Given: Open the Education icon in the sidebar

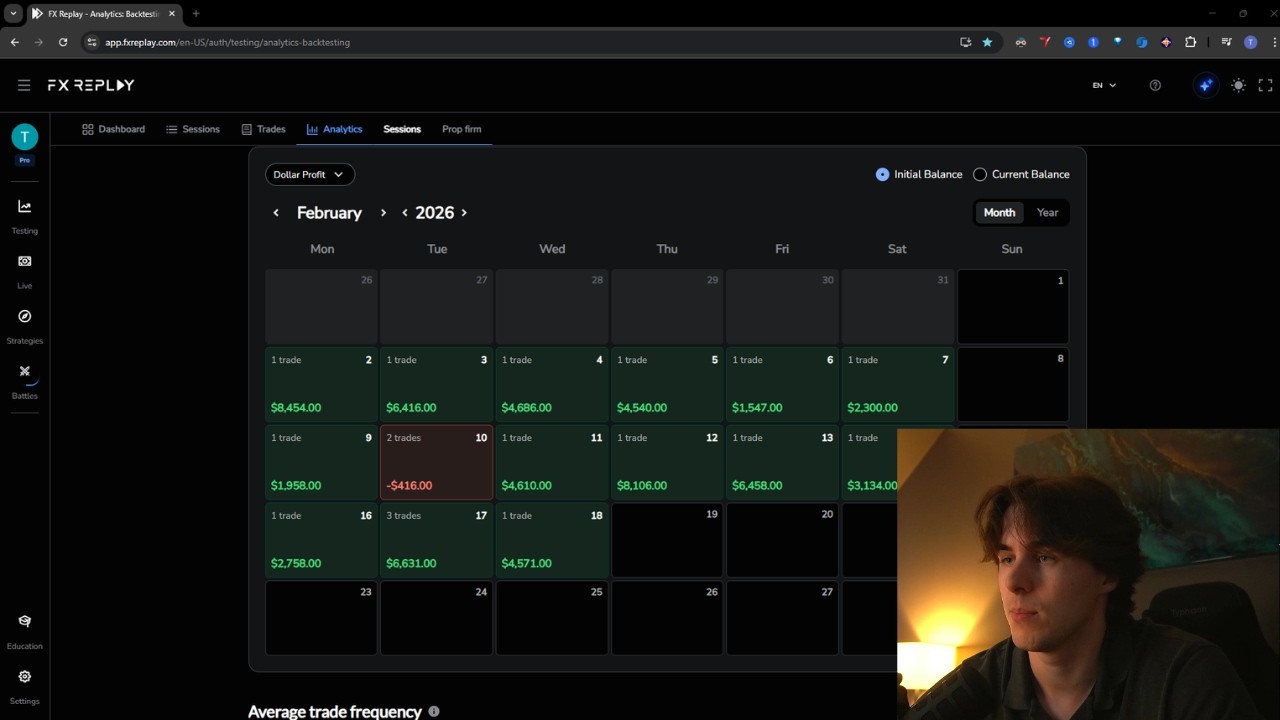Looking at the screenshot, I should pyautogui.click(x=25, y=621).
